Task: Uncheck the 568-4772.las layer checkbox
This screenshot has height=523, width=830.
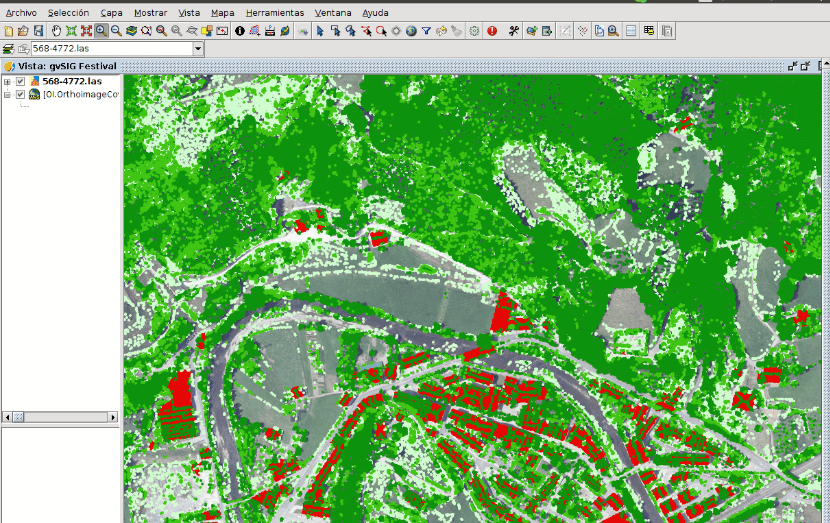Action: 20,81
